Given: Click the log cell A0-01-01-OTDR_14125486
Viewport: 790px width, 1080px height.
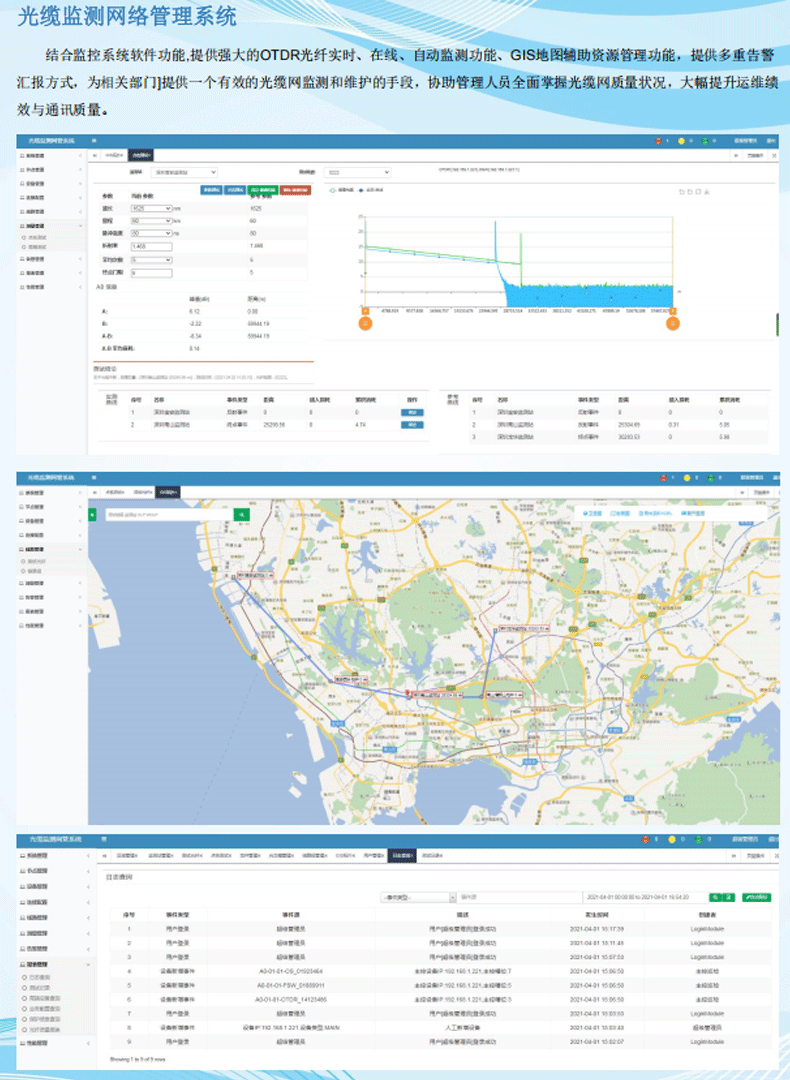Looking at the screenshot, I should click(290, 999).
